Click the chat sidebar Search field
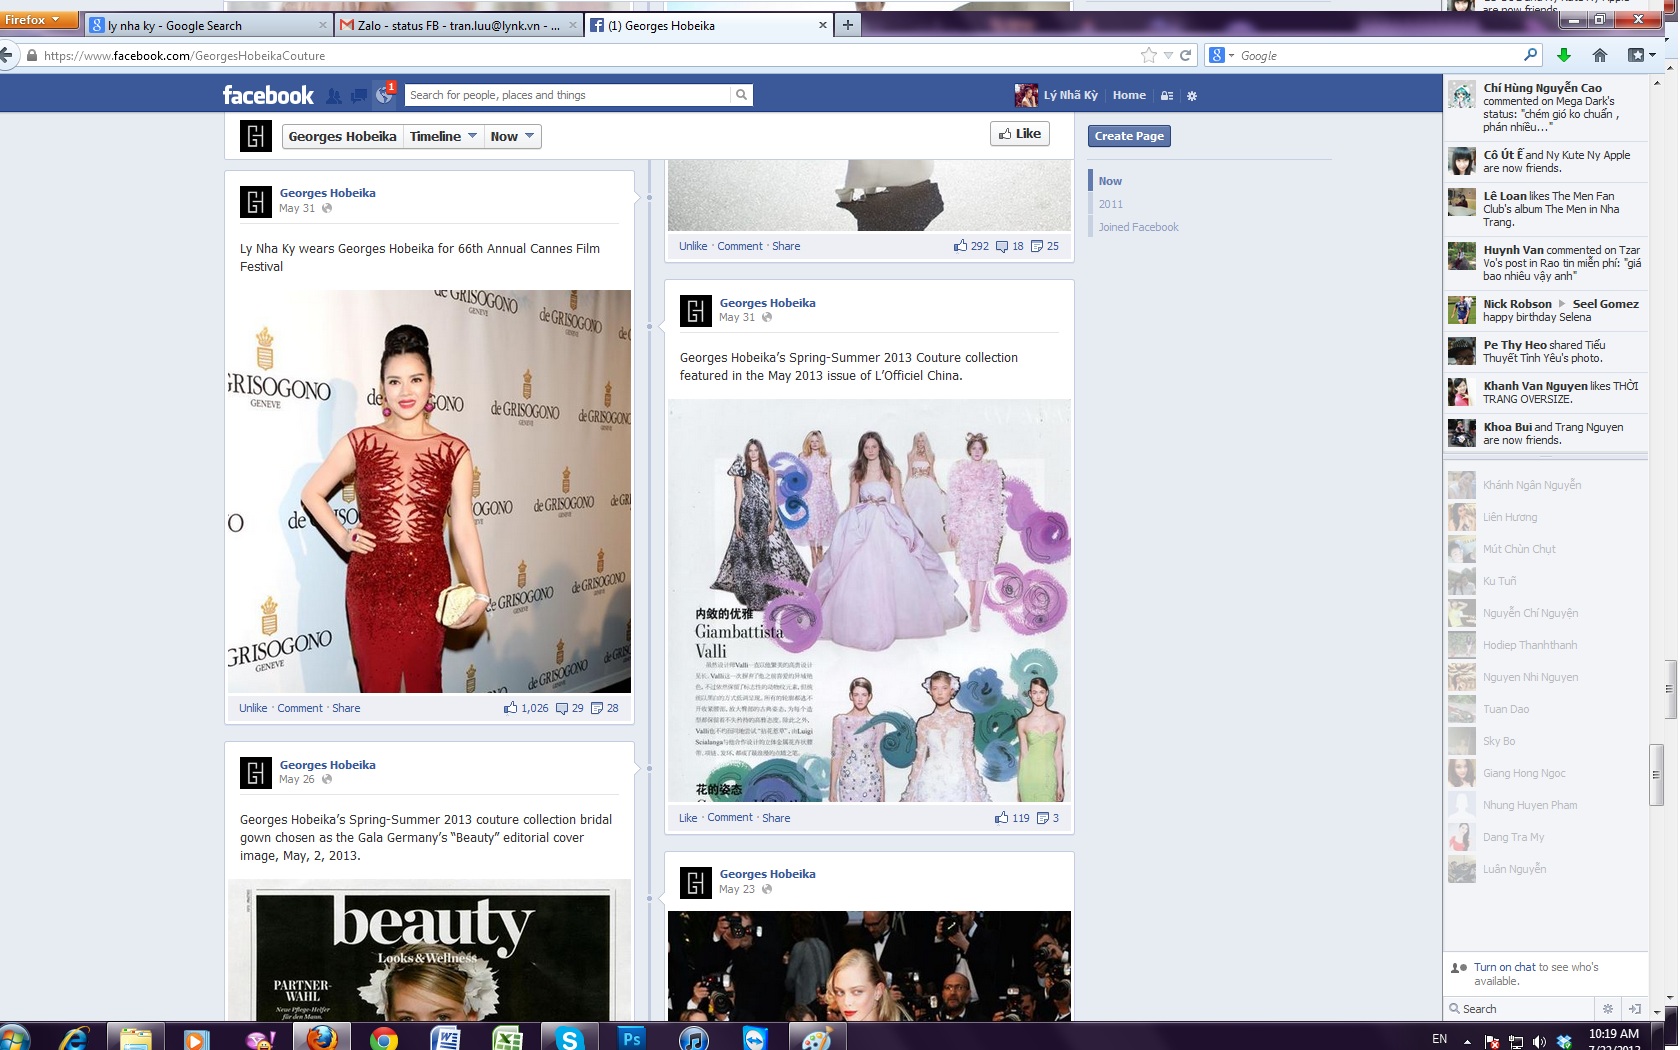The height and width of the screenshot is (1050, 1680). (x=1520, y=1009)
